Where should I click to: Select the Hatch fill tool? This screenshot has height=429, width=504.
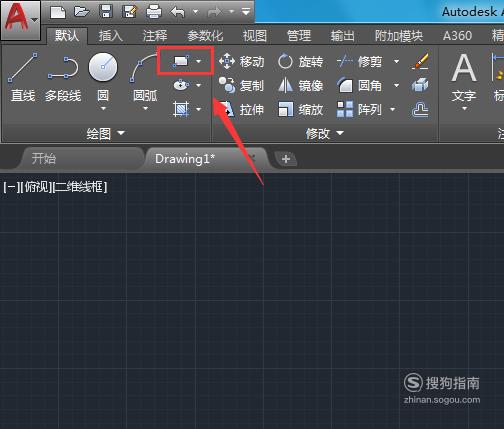coord(181,109)
